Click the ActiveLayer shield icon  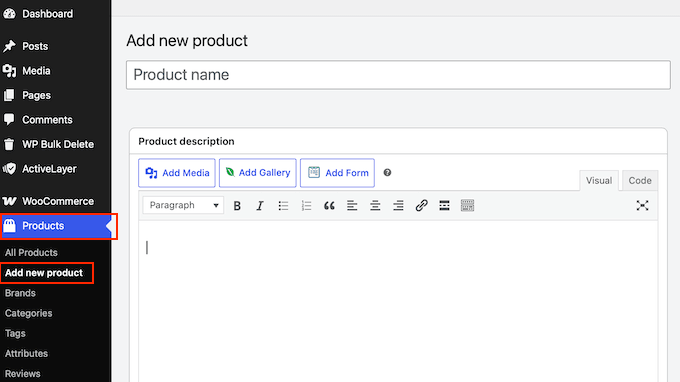[x=9, y=169]
